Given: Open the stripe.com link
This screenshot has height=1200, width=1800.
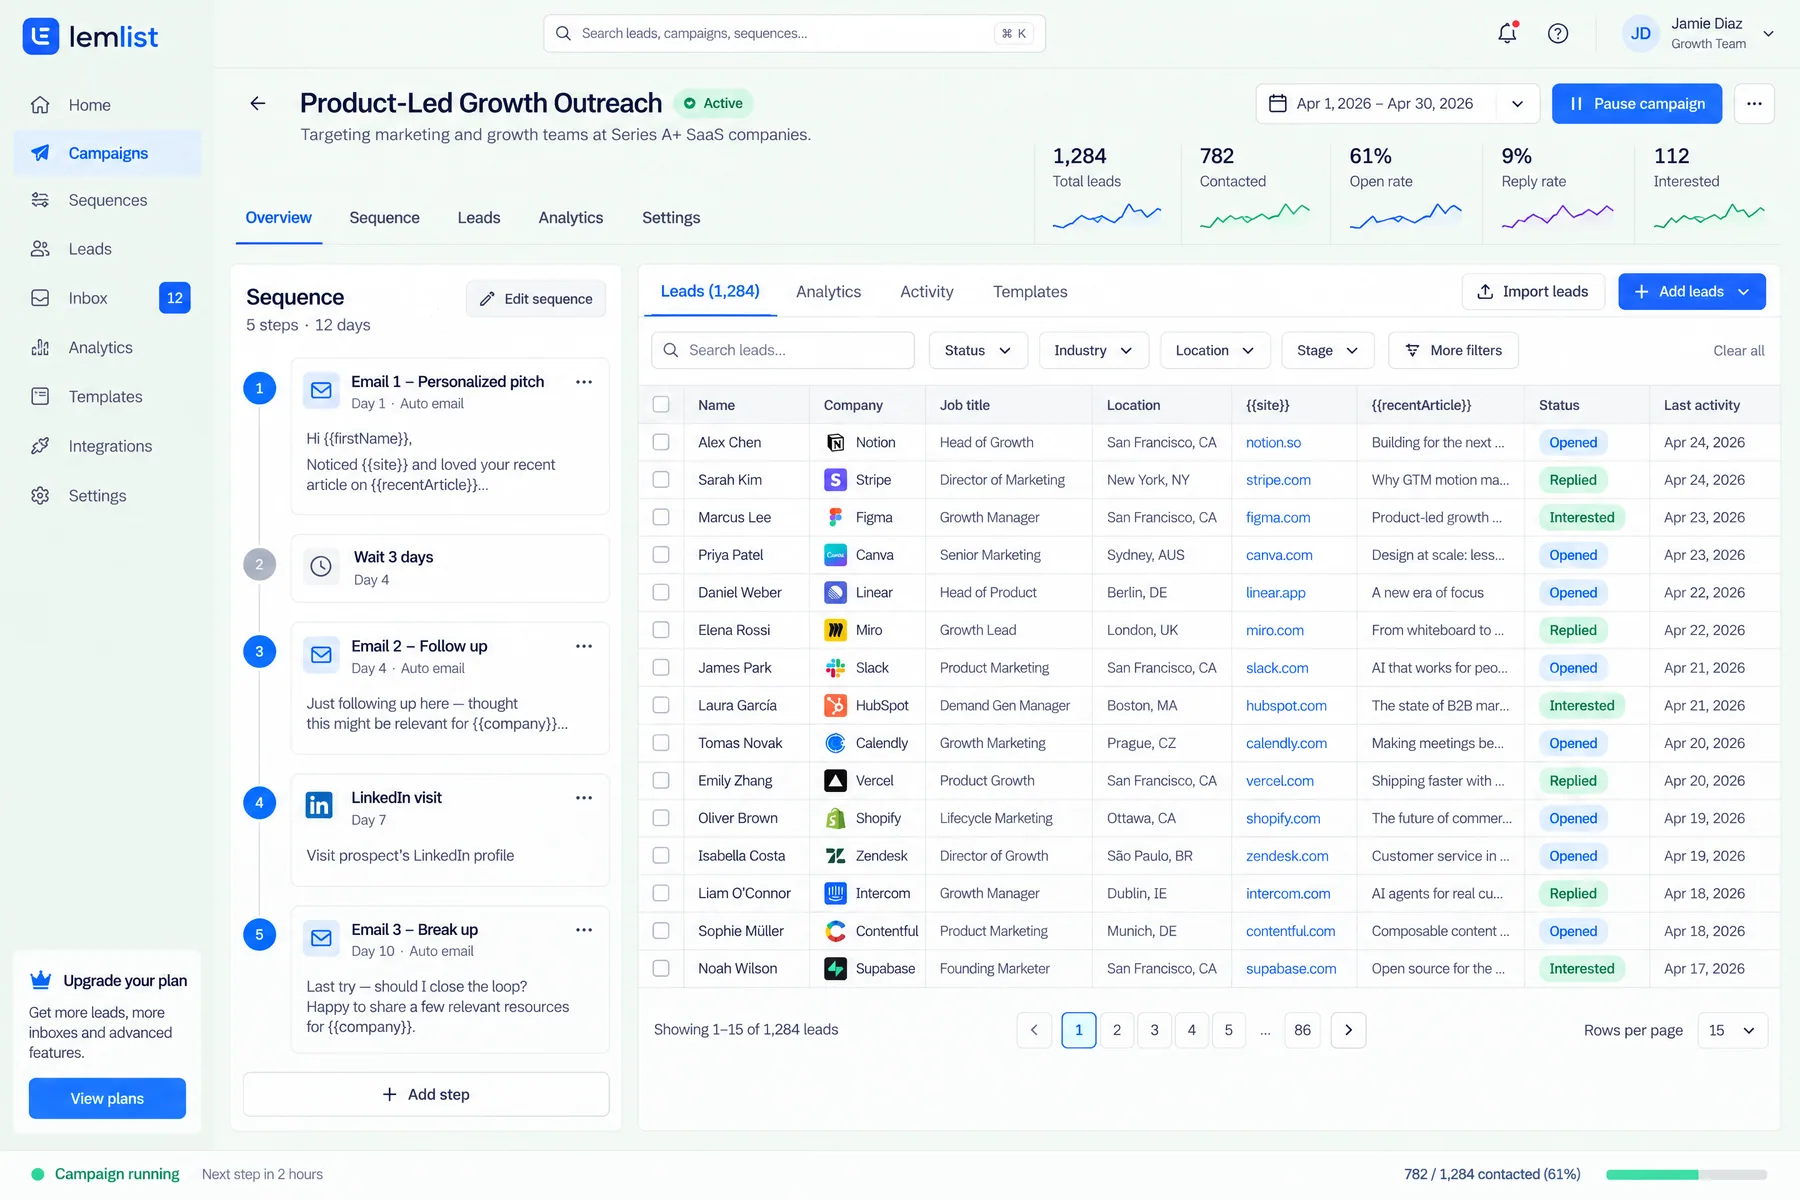Looking at the screenshot, I should tap(1278, 480).
